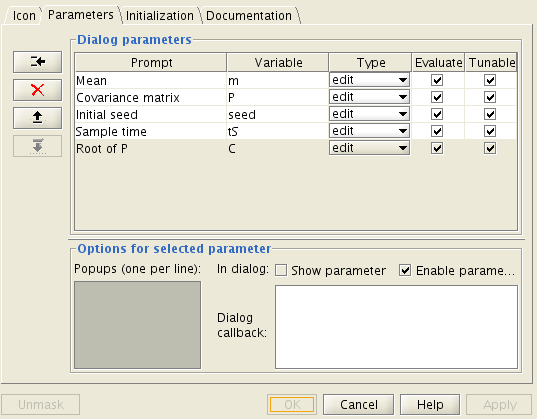Open the Initialization tab
537x419 pixels.
pyautogui.click(x=160, y=16)
